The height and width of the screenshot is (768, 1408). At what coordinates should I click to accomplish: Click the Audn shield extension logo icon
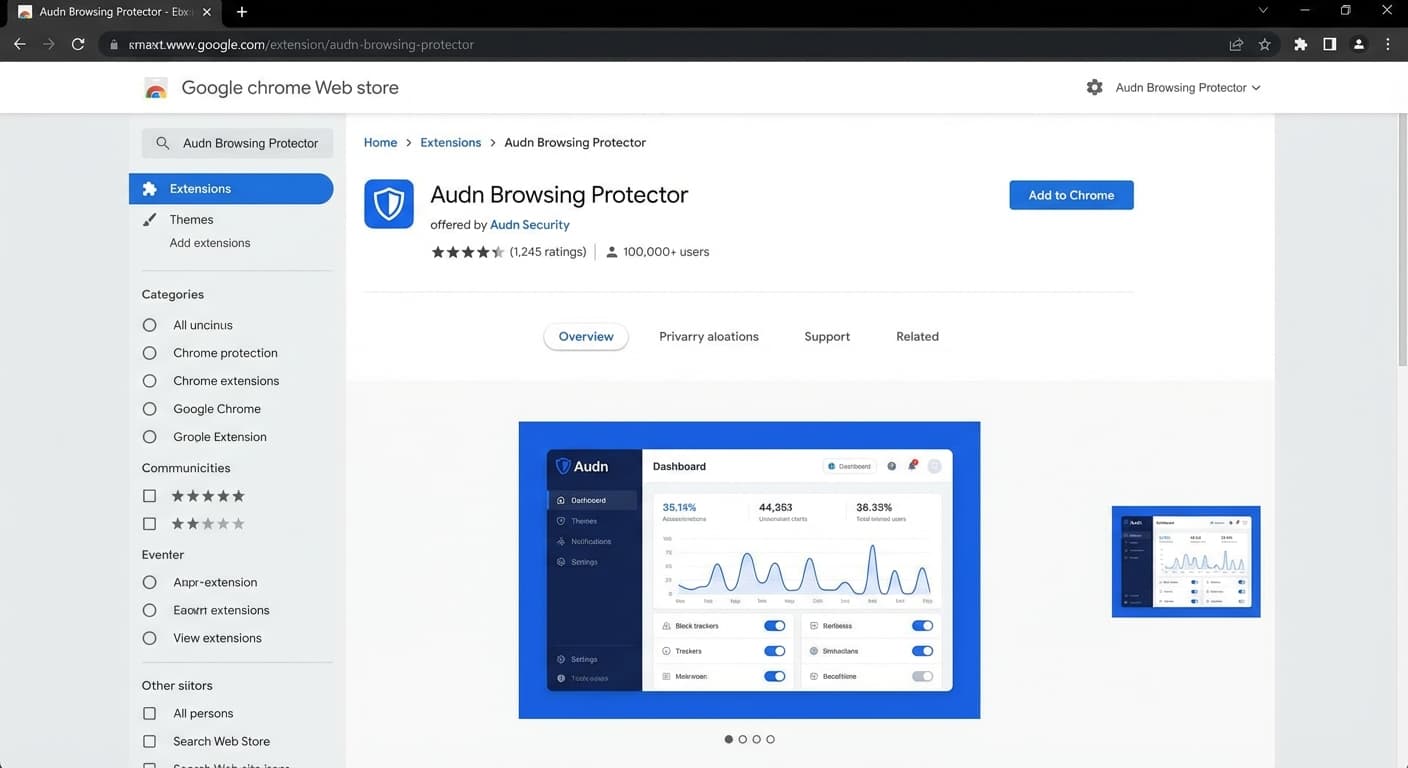pyautogui.click(x=388, y=203)
